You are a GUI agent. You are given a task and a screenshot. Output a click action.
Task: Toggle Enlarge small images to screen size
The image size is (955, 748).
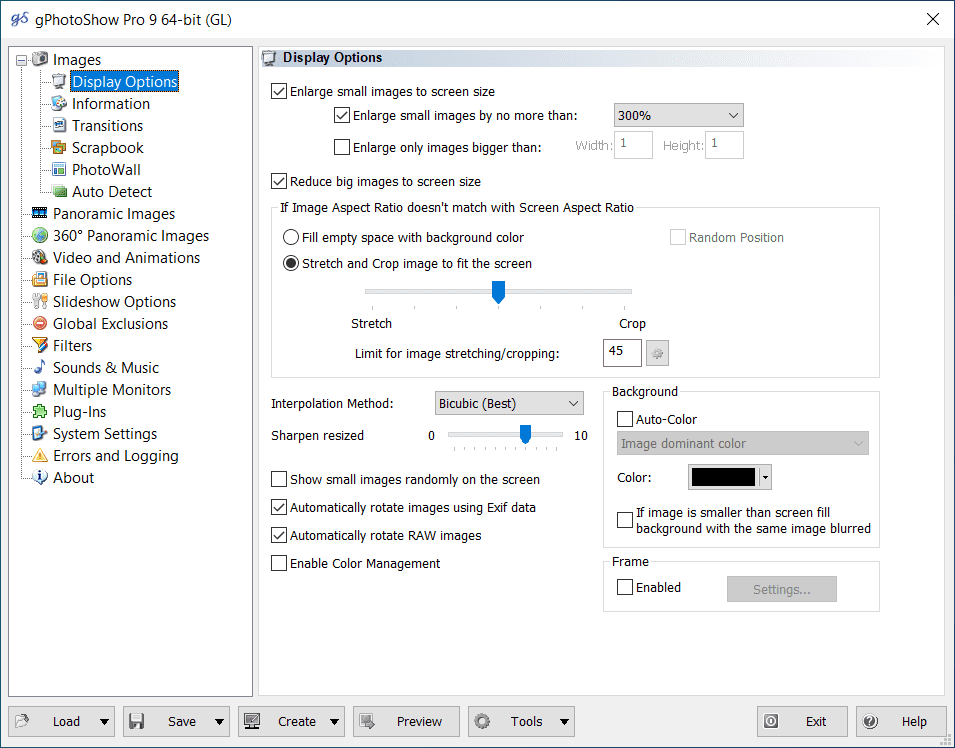pos(279,91)
